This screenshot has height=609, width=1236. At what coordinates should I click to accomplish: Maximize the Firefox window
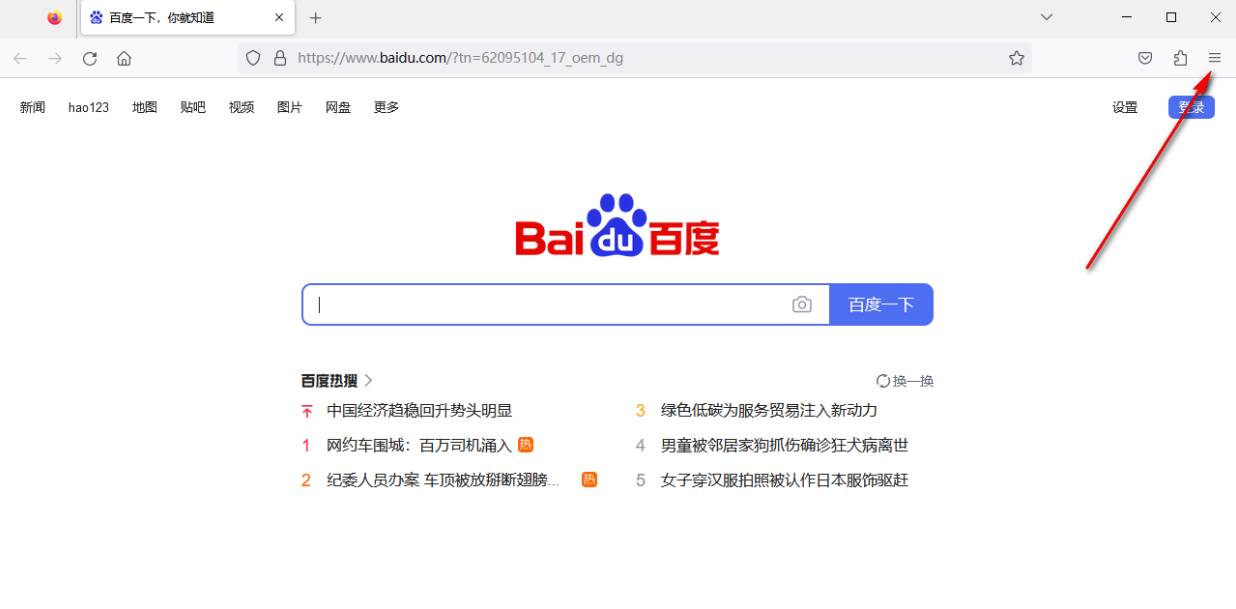pos(1171,18)
